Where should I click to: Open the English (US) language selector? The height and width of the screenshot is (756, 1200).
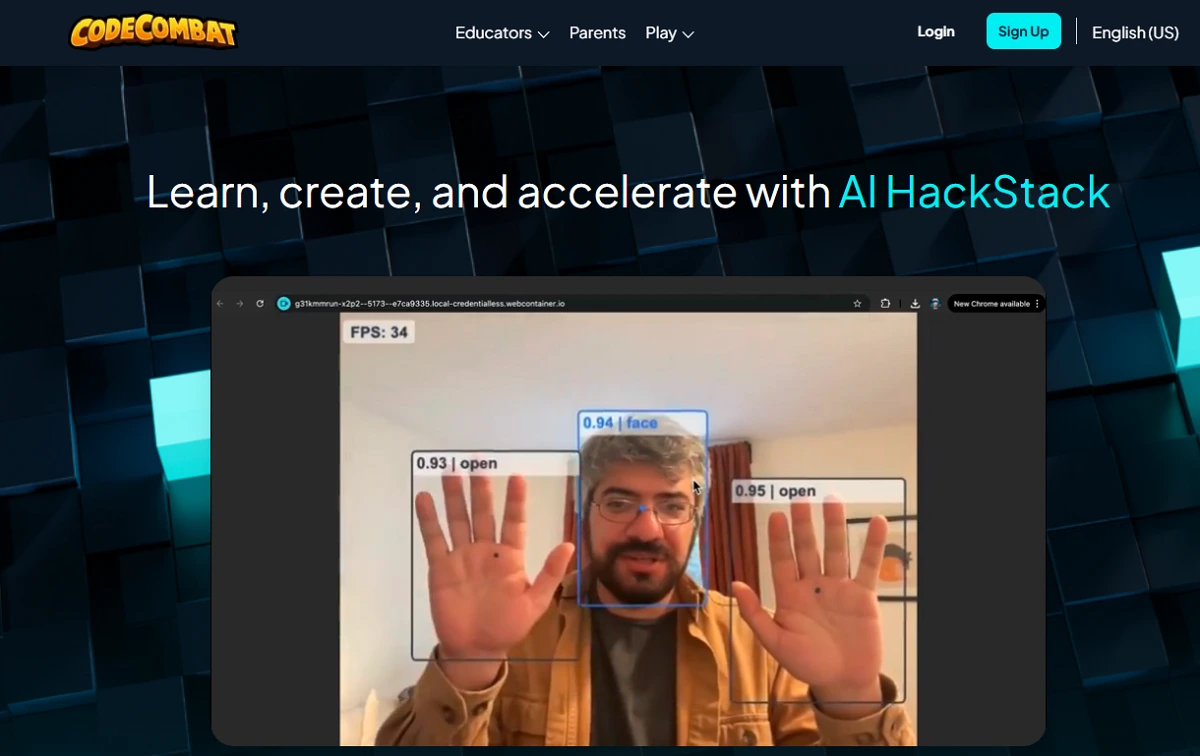point(1135,33)
